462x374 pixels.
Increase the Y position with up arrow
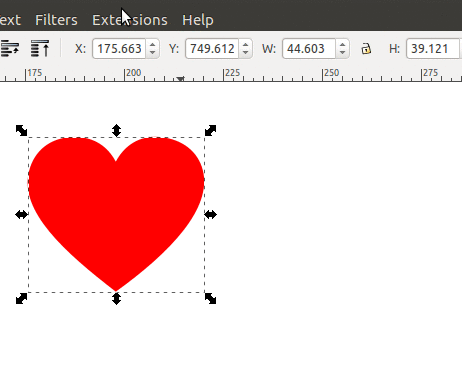click(x=245, y=45)
